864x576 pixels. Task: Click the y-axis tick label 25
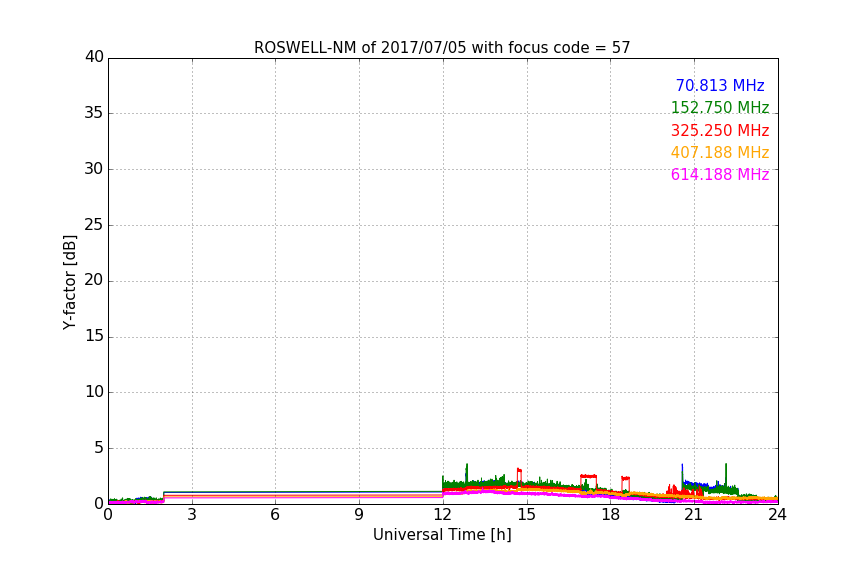[x=94, y=225]
